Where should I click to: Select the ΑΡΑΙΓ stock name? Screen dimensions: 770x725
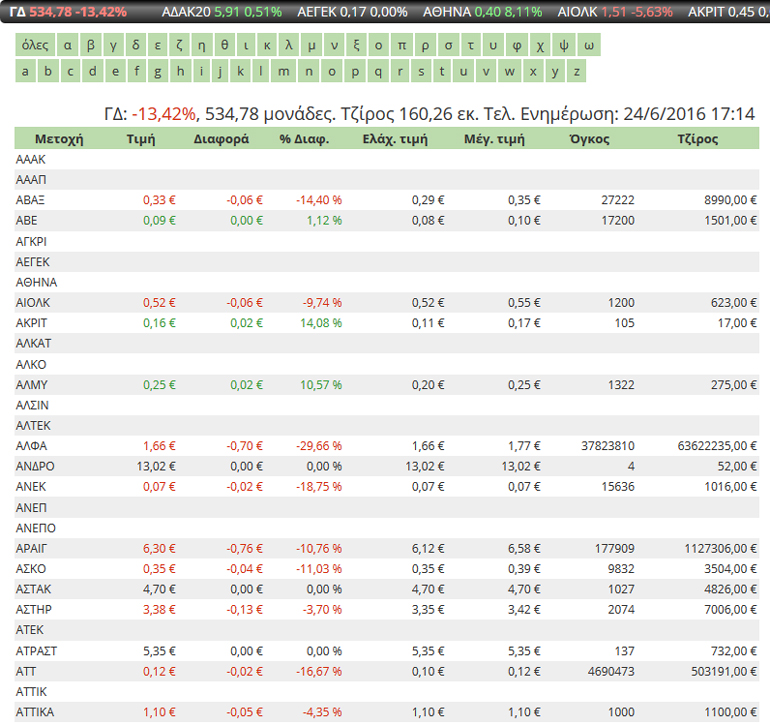33,549
